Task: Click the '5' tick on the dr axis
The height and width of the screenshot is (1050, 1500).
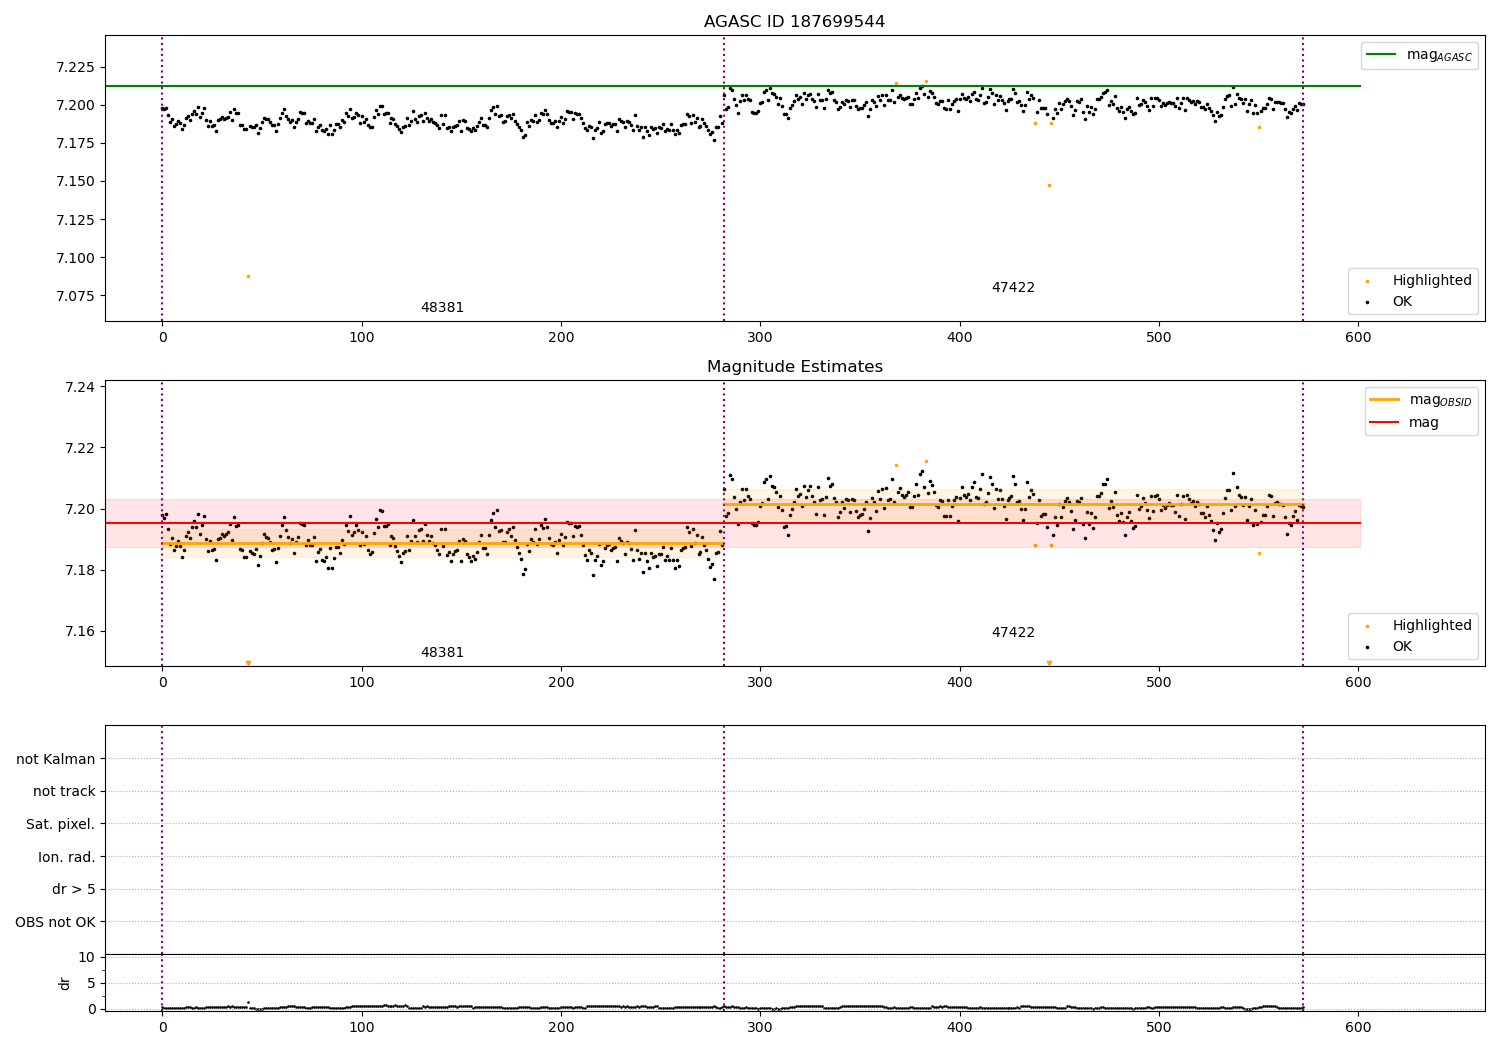Action: [x=91, y=983]
